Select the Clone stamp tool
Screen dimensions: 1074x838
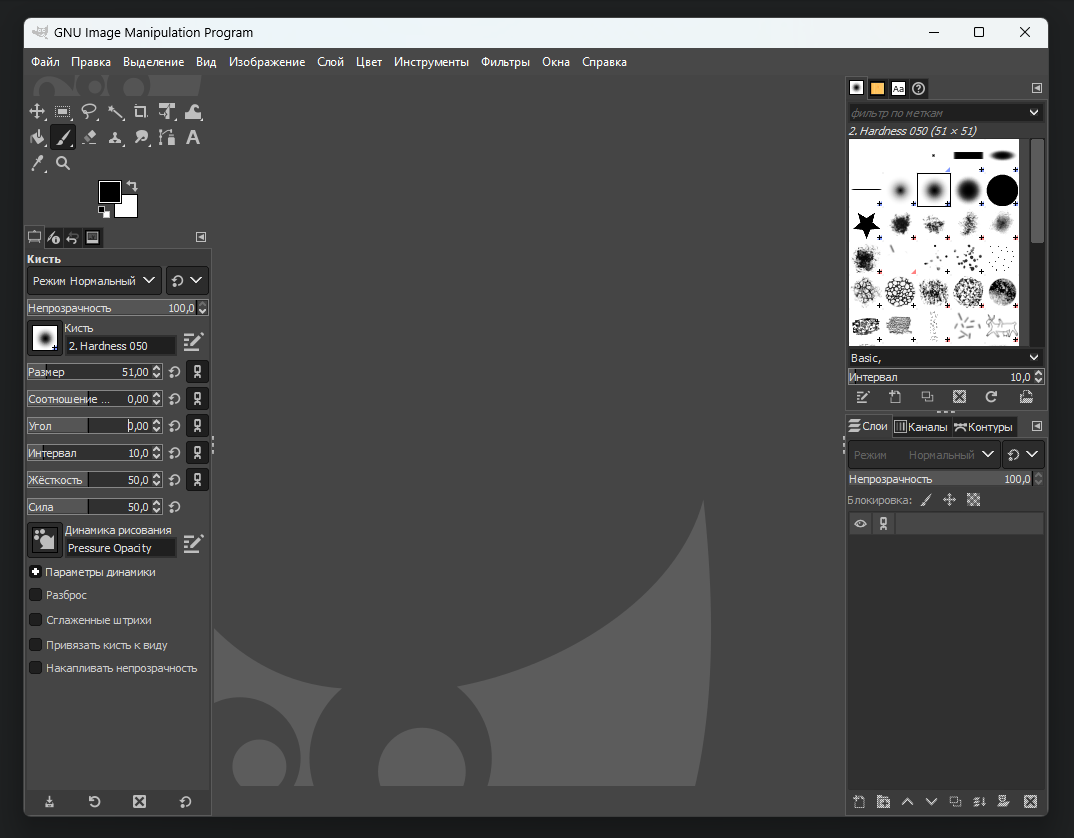point(115,137)
